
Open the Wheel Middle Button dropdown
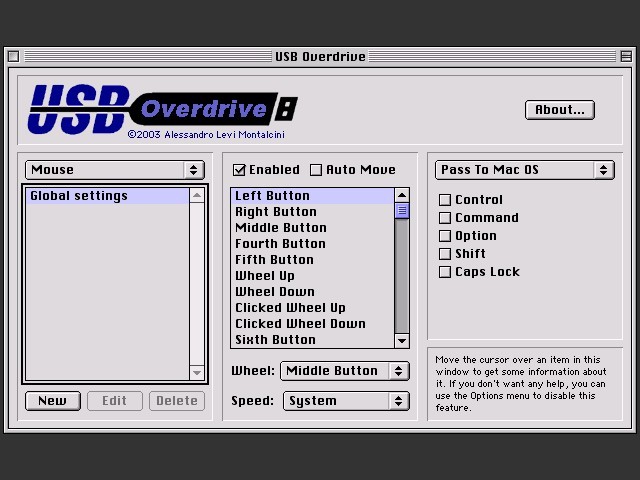[345, 371]
